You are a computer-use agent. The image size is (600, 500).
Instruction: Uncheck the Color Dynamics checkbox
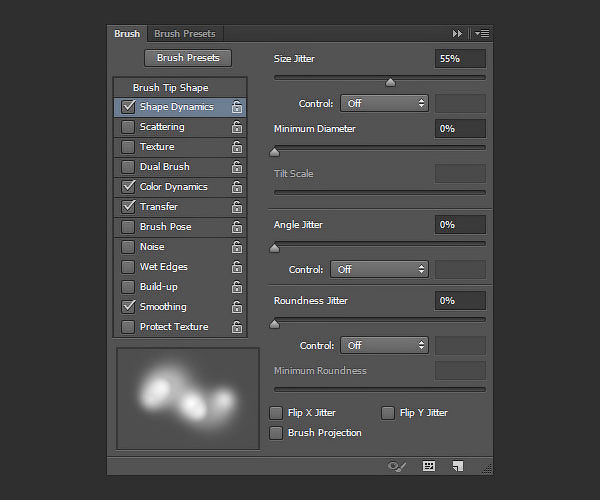[x=128, y=187]
